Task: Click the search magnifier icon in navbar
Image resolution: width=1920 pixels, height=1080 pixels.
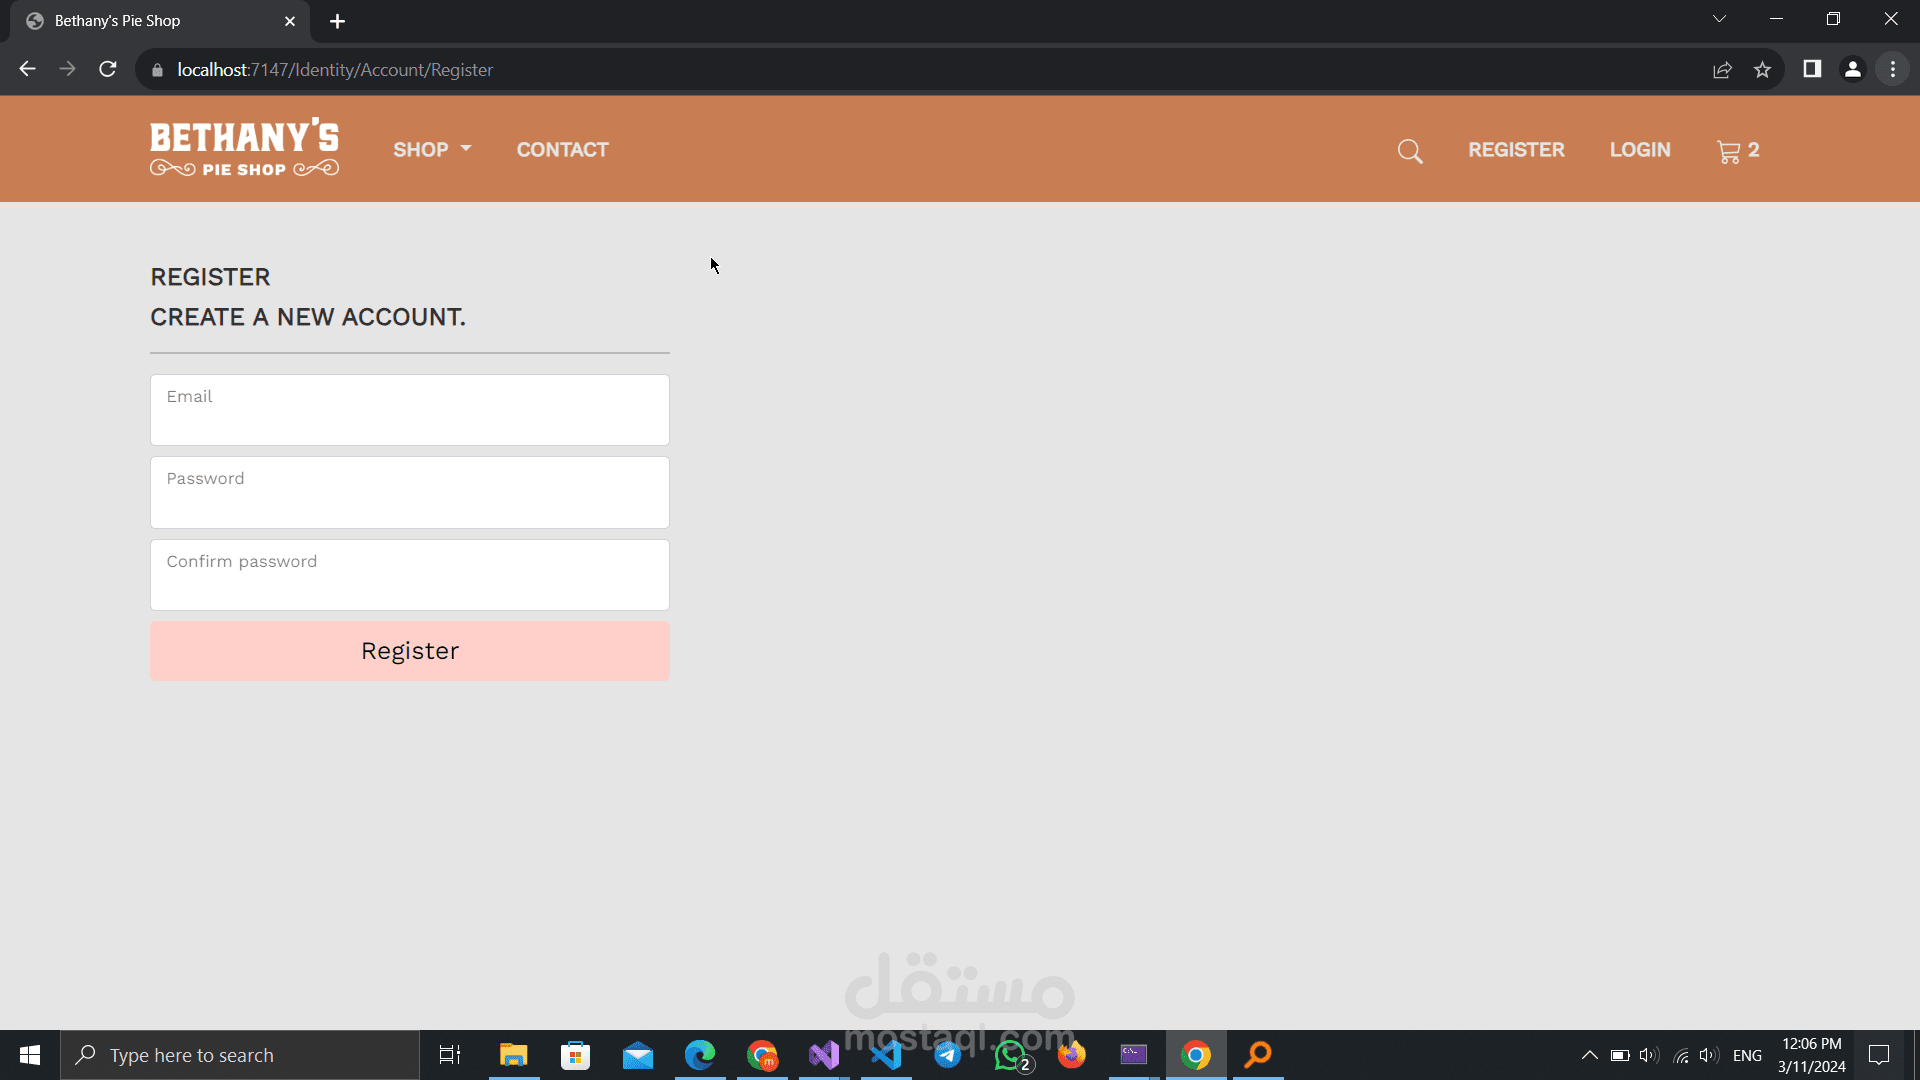Action: point(1410,151)
